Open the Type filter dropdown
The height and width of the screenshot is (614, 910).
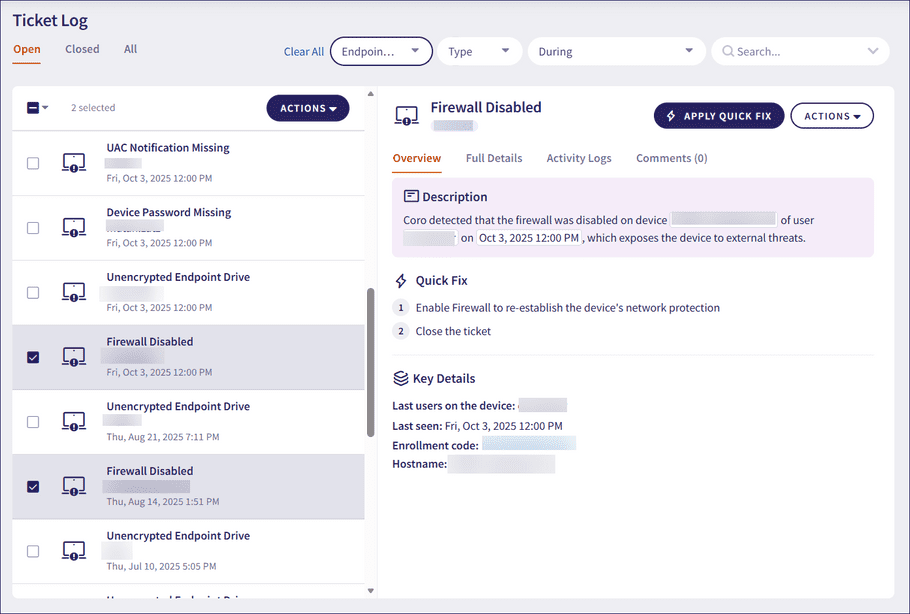479,50
